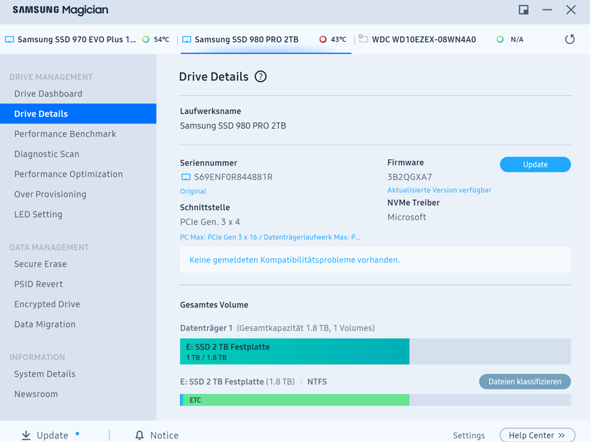Click the Samsung Magician logo
Viewport: 590px width, 442px height.
(x=60, y=10)
